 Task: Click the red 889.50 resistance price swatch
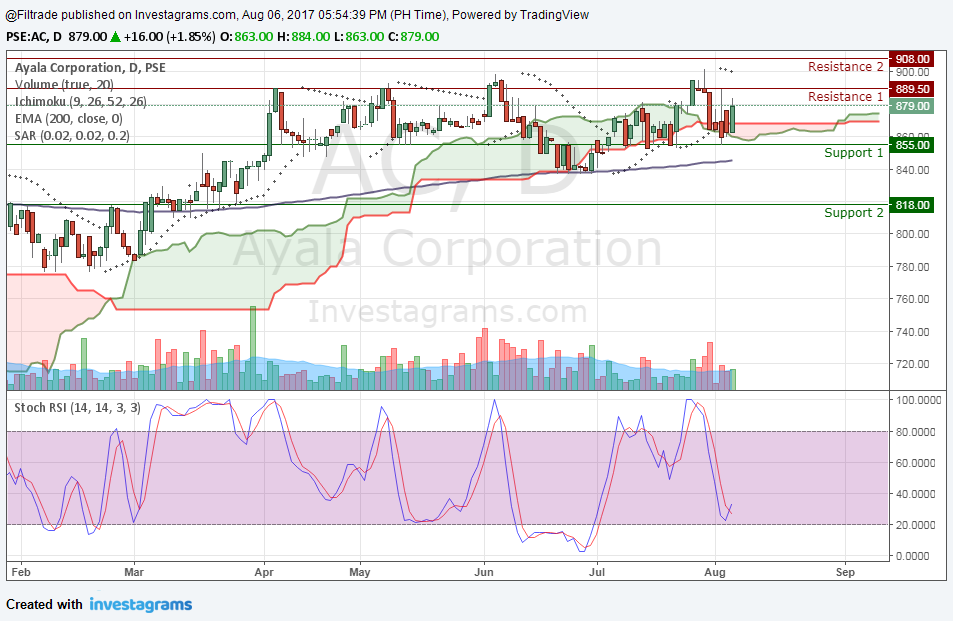[x=912, y=88]
